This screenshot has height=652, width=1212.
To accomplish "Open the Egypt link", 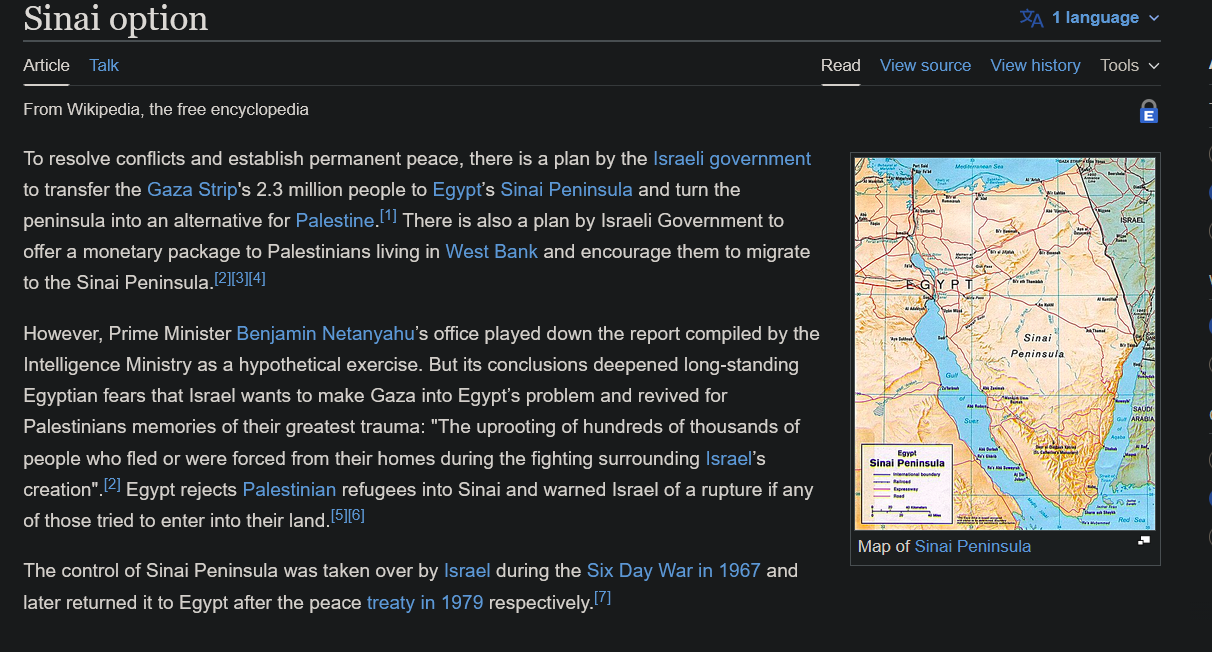I will [458, 189].
